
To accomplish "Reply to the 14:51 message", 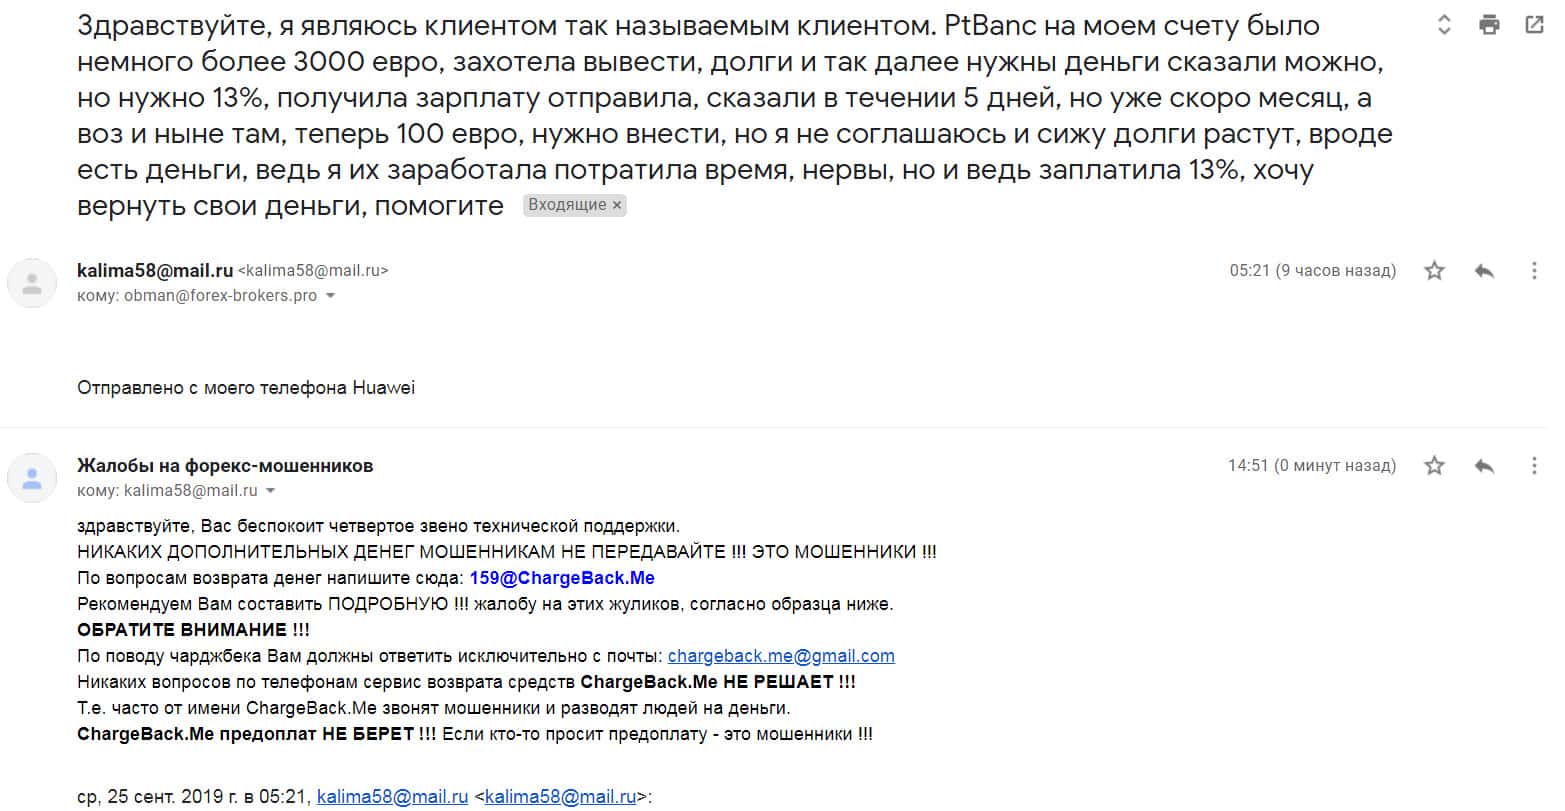I will (1484, 466).
